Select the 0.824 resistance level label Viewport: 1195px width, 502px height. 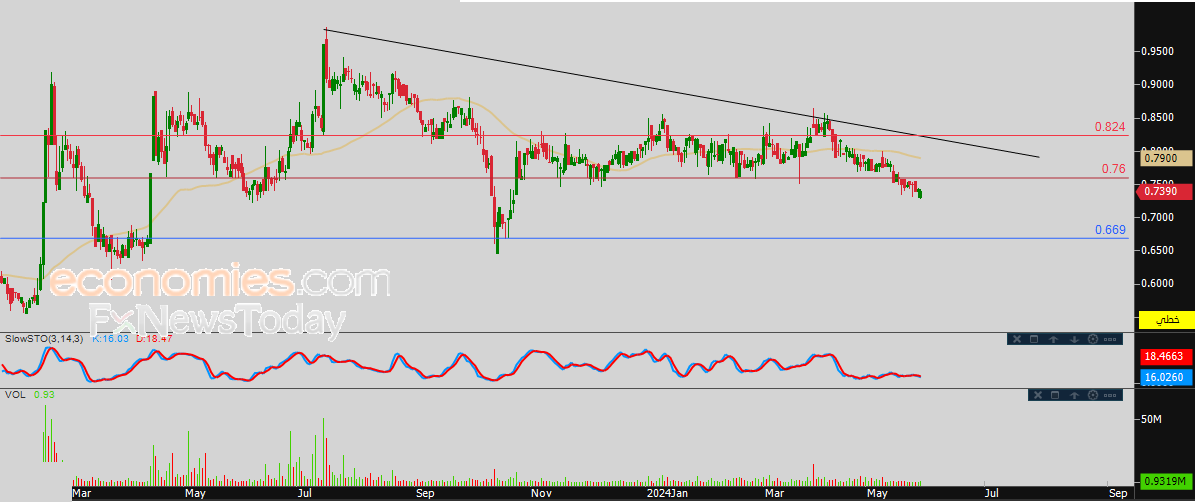coord(1110,126)
